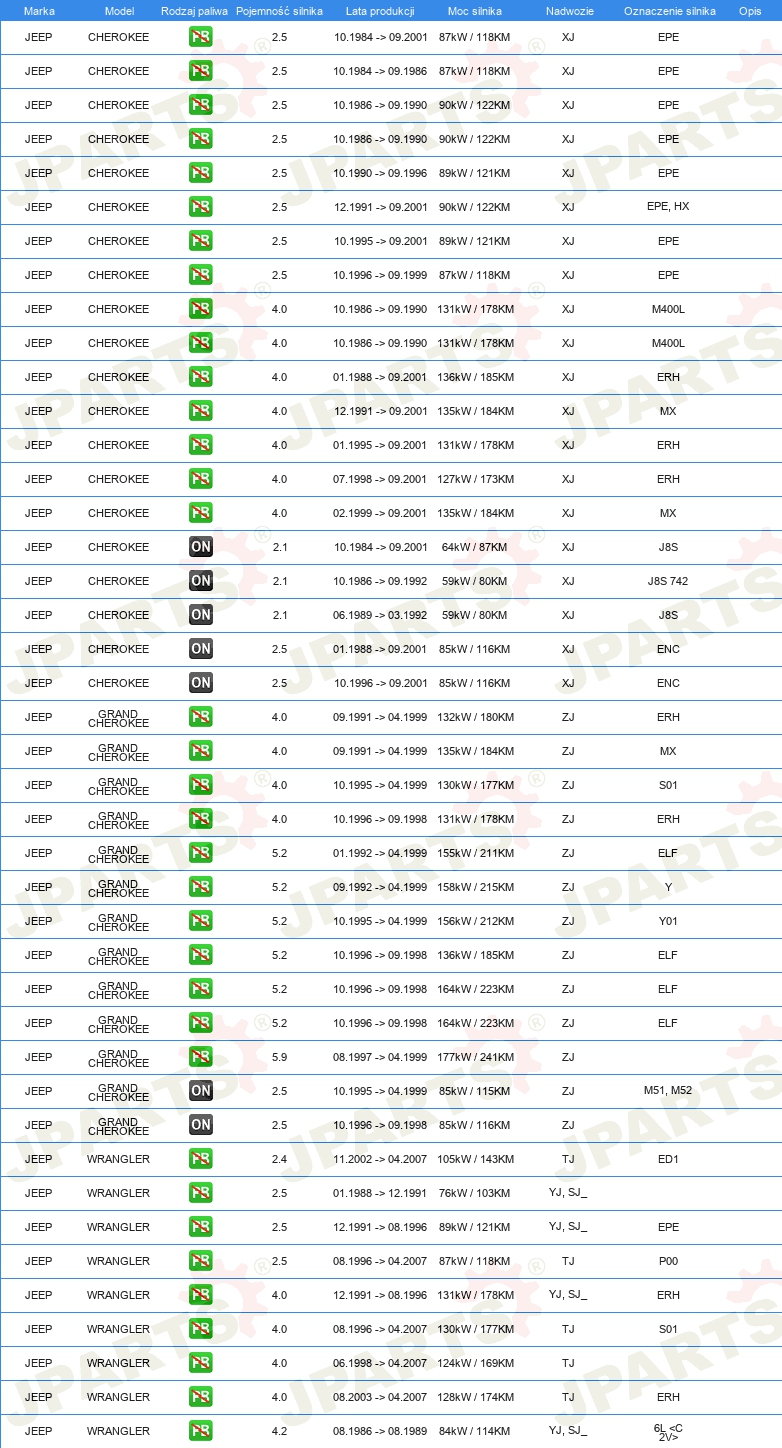
Task: Click petrol icon in Wrangler 124kW / 169KM row
Action: click(x=201, y=1363)
